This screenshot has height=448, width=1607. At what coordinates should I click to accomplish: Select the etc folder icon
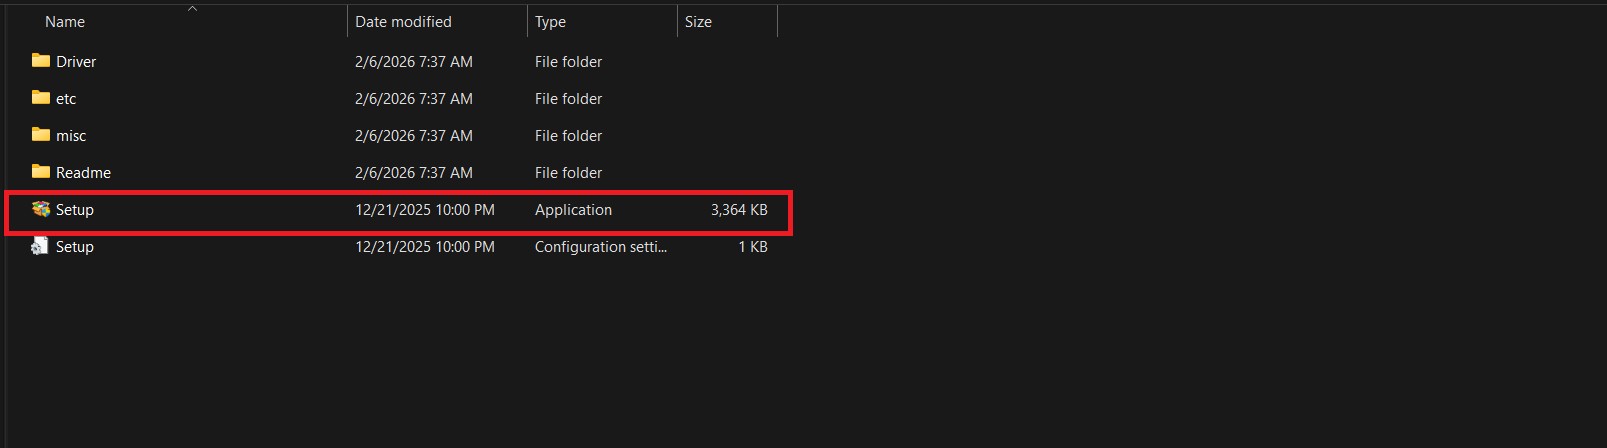pos(41,98)
